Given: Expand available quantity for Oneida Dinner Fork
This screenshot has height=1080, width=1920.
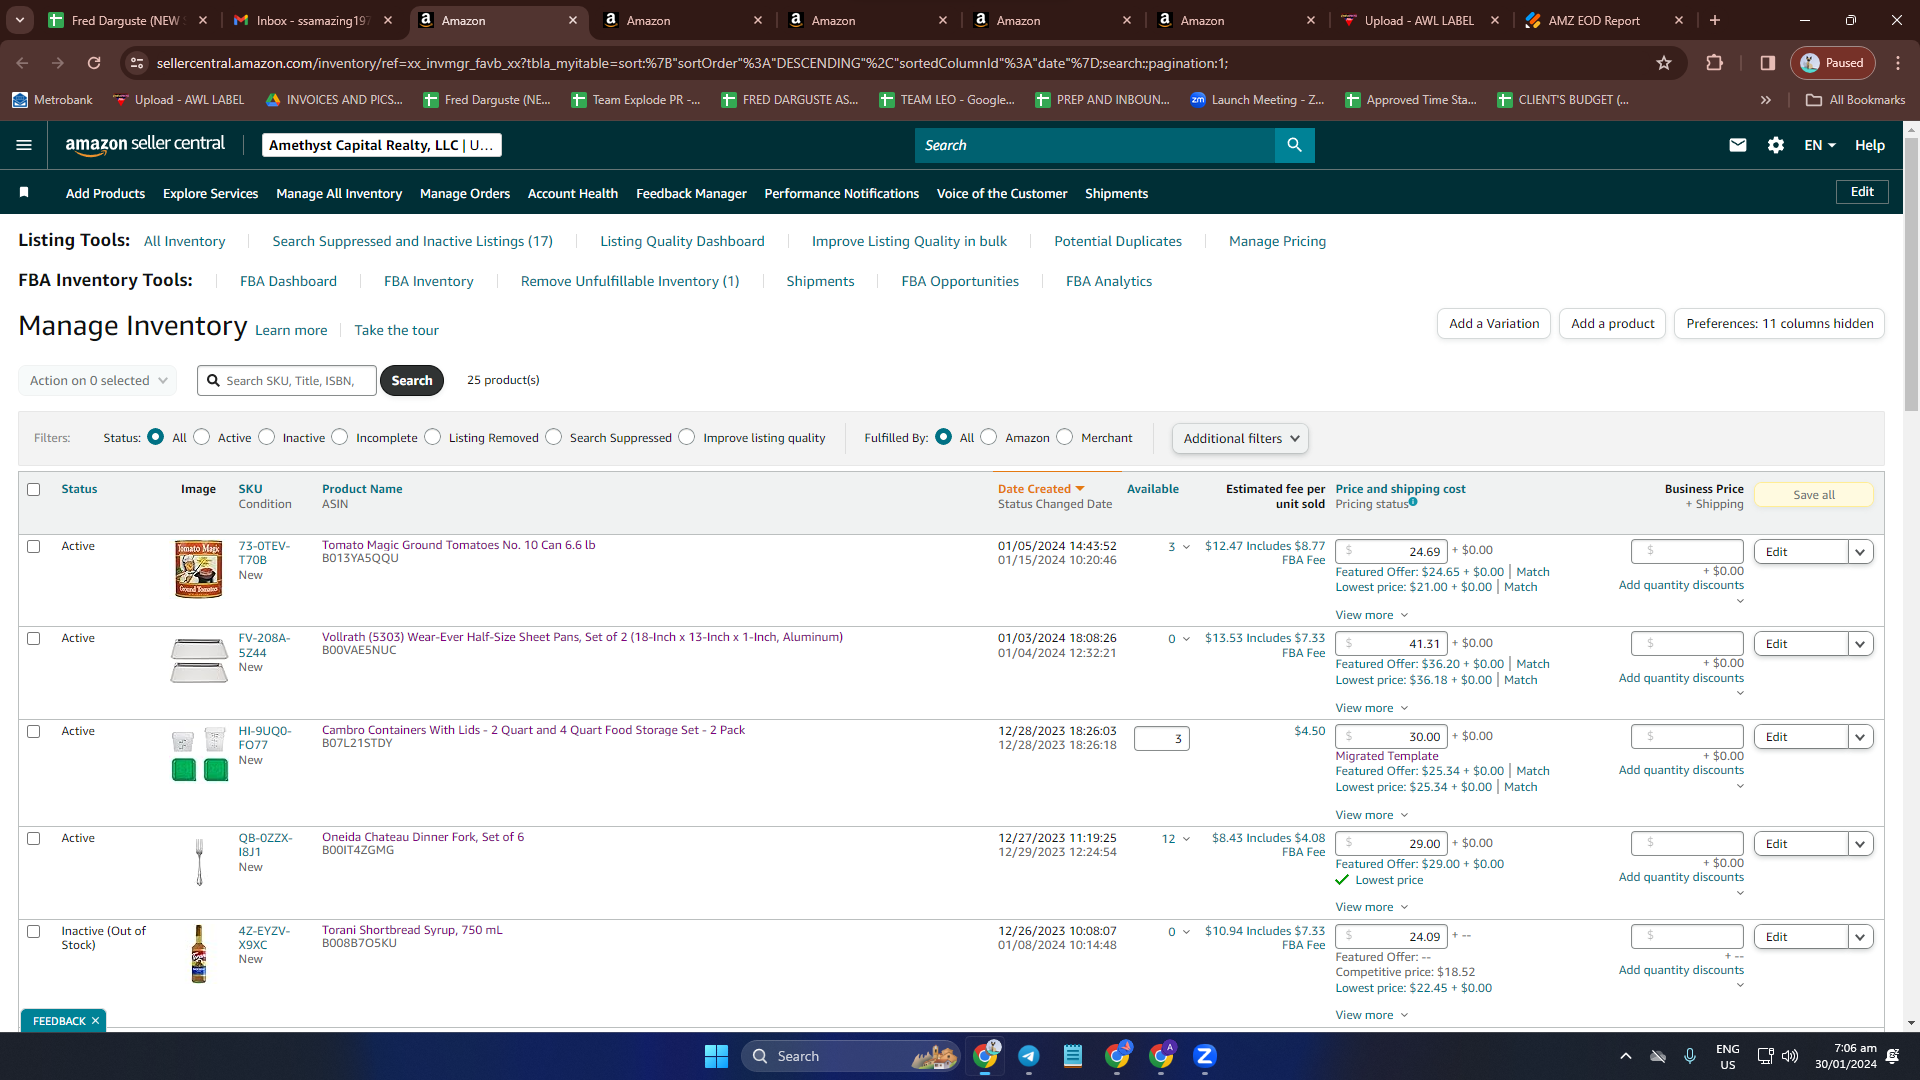Looking at the screenshot, I should click(1186, 839).
